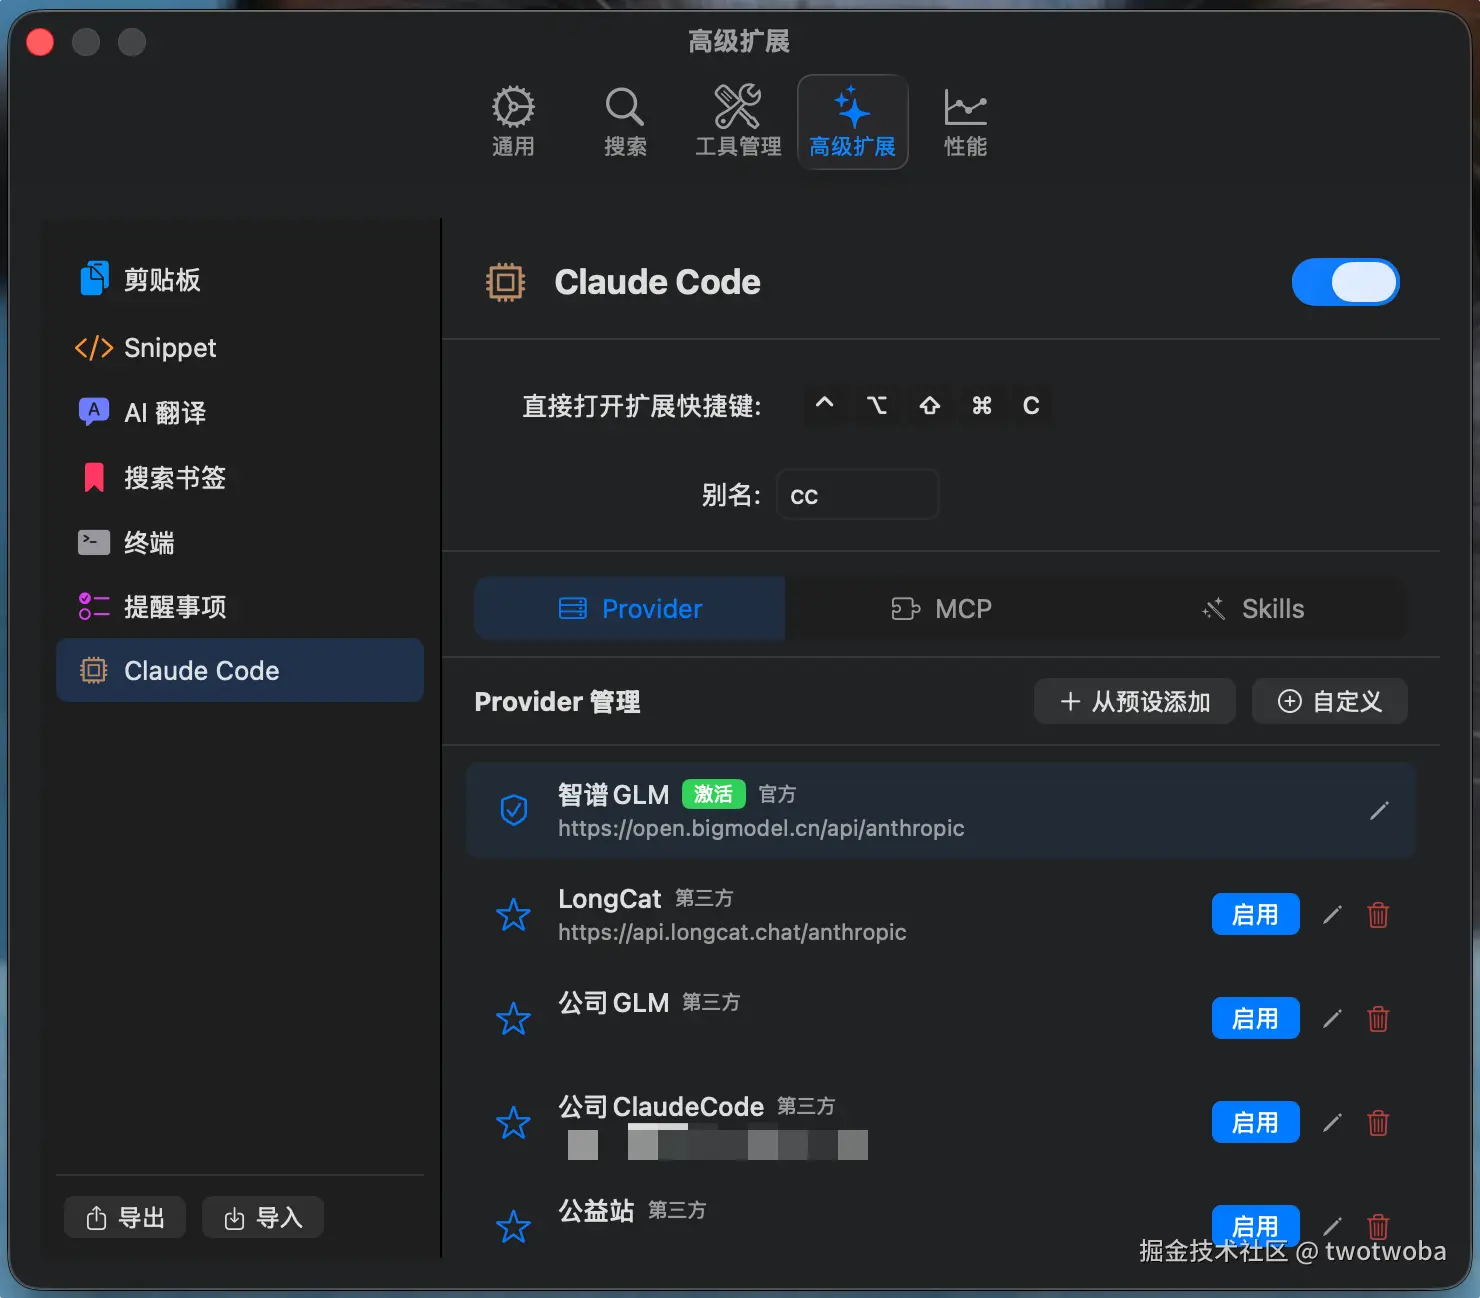Select 搜索书签 in the sidebar

click(240, 477)
